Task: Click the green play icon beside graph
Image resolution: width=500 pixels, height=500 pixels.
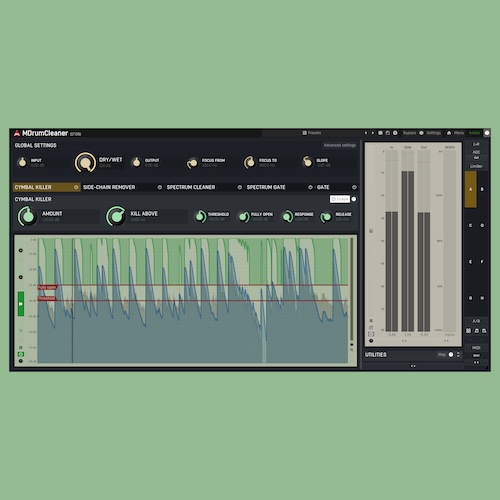Action: (21, 304)
